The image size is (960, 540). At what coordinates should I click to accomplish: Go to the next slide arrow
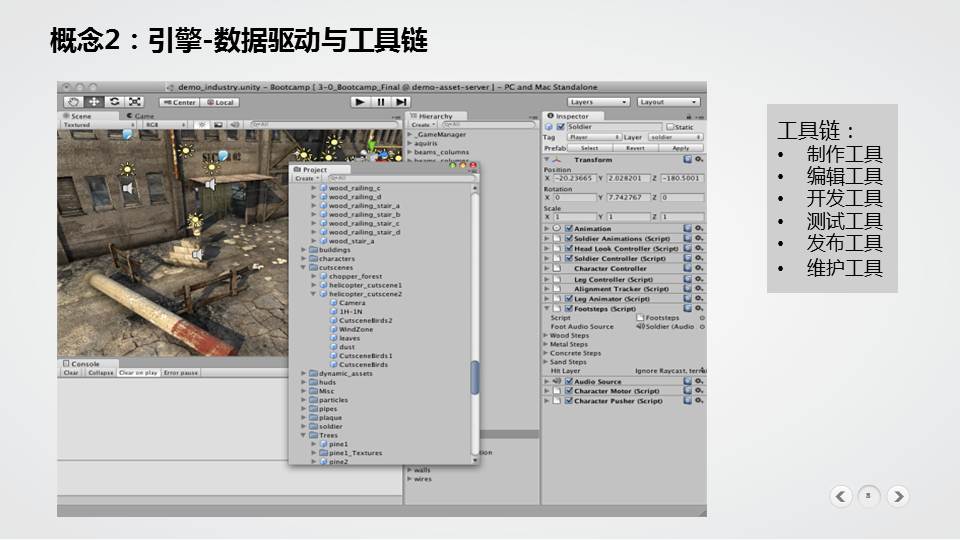coord(898,496)
